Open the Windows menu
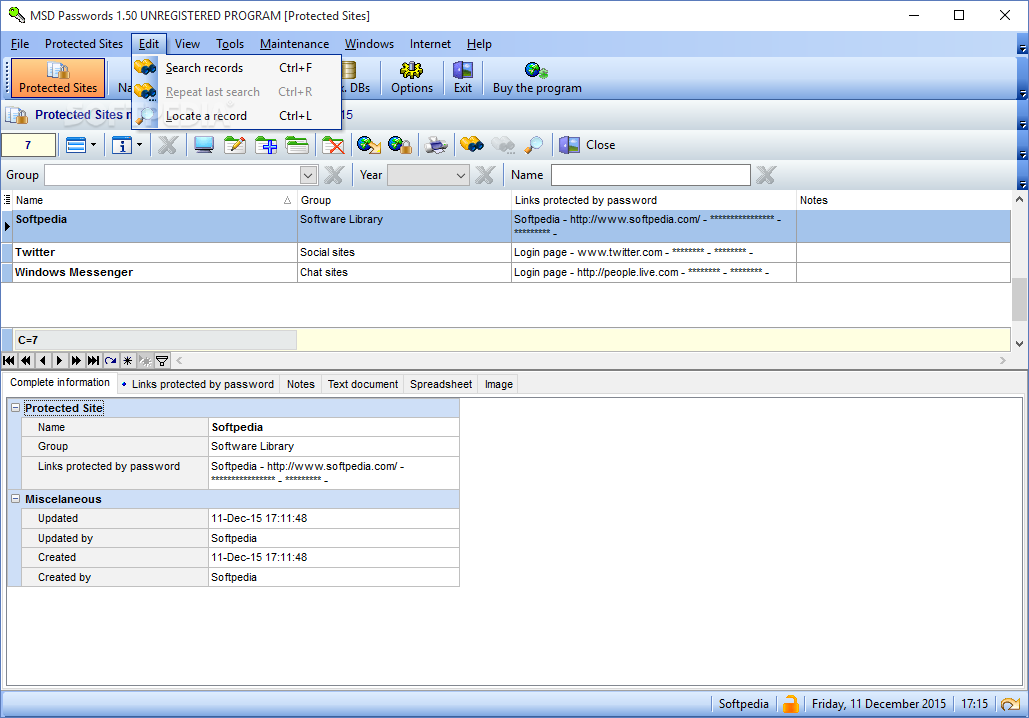Viewport: 1029px width, 718px height. pos(369,44)
